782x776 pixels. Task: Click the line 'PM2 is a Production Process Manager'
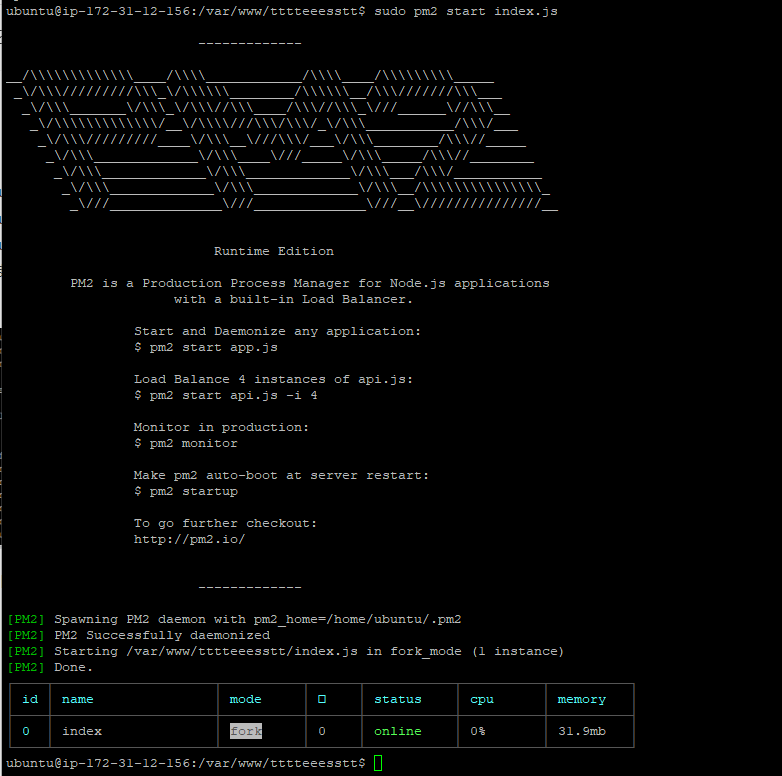coord(310,283)
